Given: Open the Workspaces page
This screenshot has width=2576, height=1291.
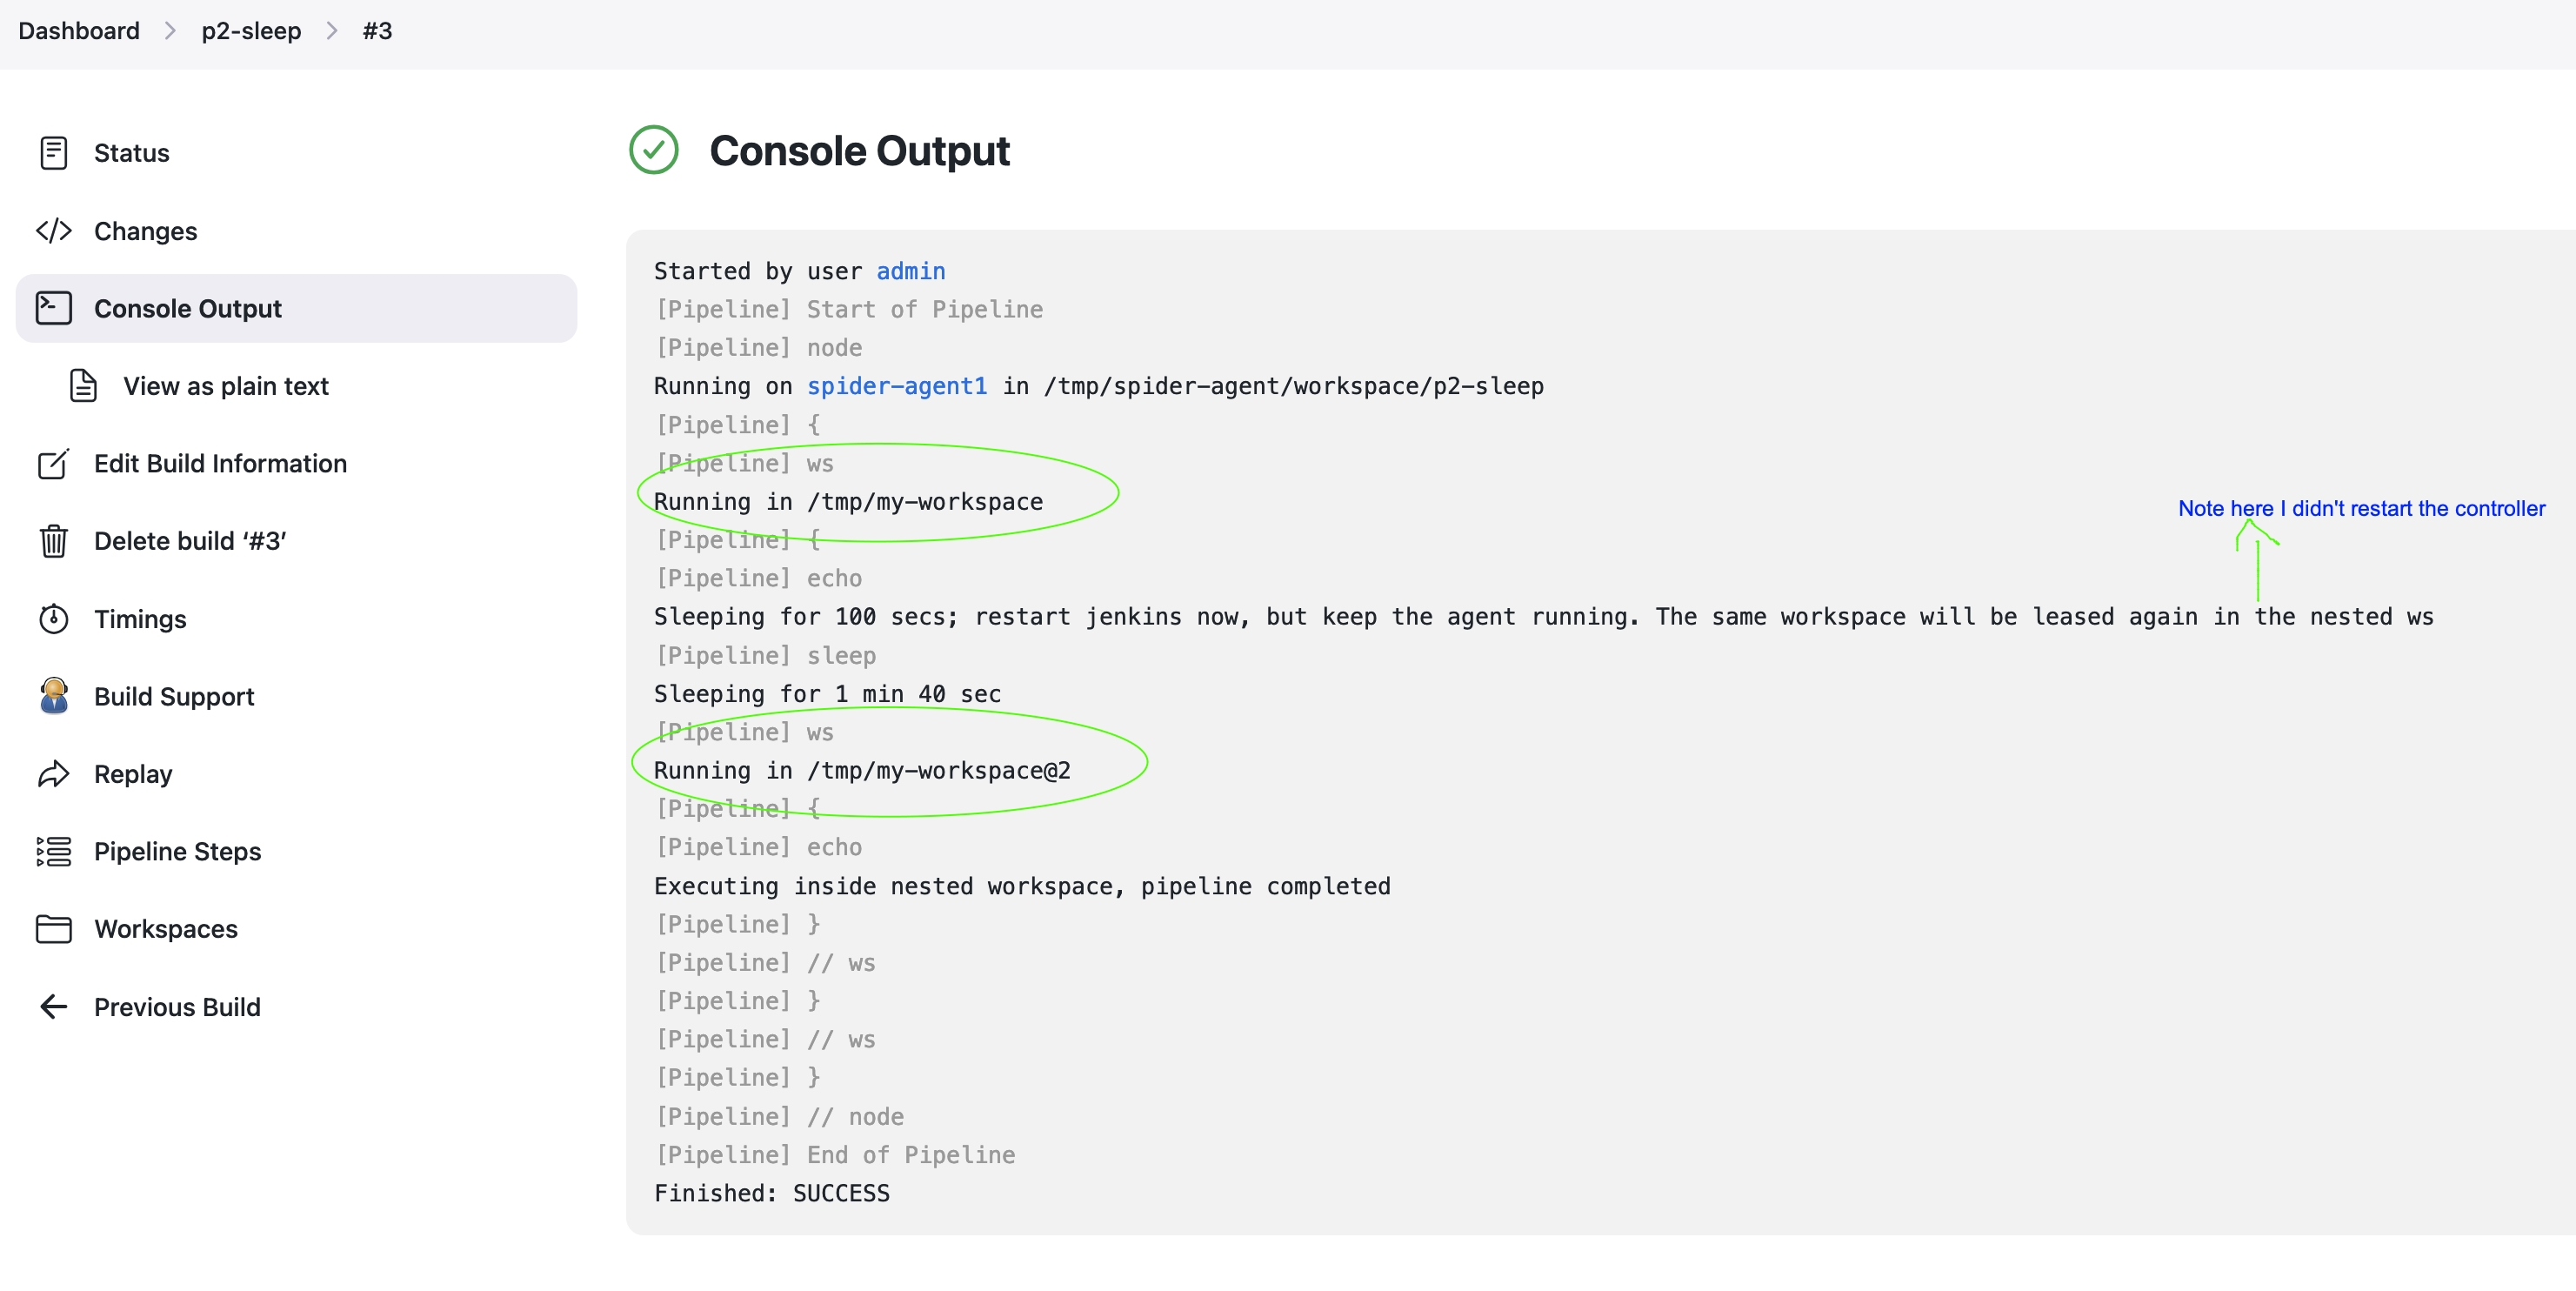Looking at the screenshot, I should coord(166,929).
